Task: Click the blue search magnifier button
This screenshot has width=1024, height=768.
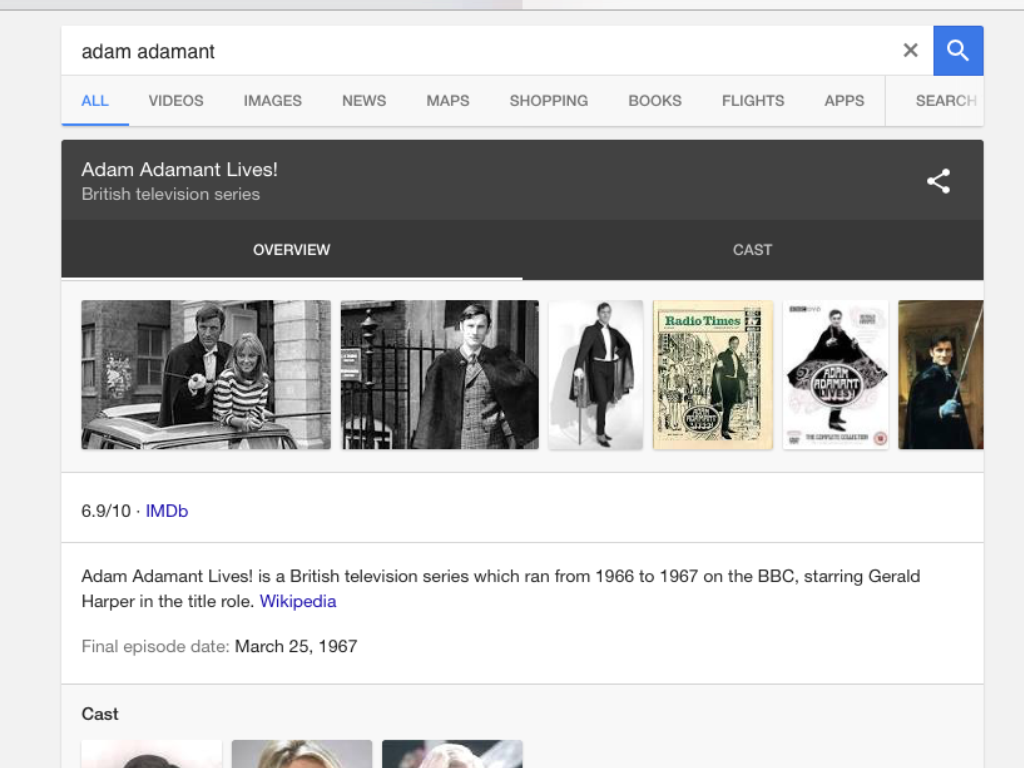Action: coord(958,50)
